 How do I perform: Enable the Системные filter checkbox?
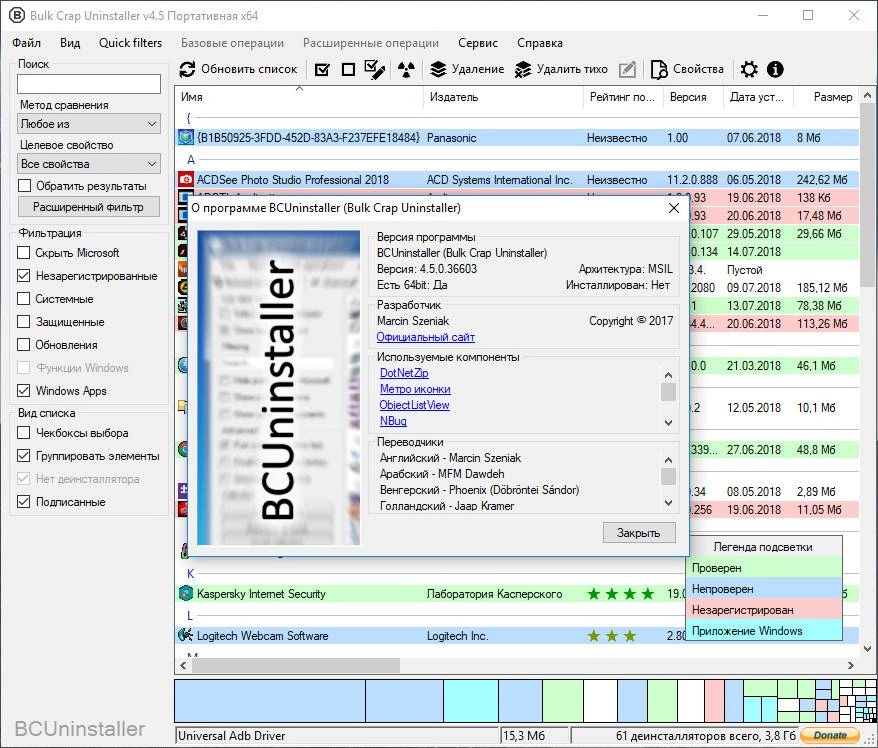24,299
